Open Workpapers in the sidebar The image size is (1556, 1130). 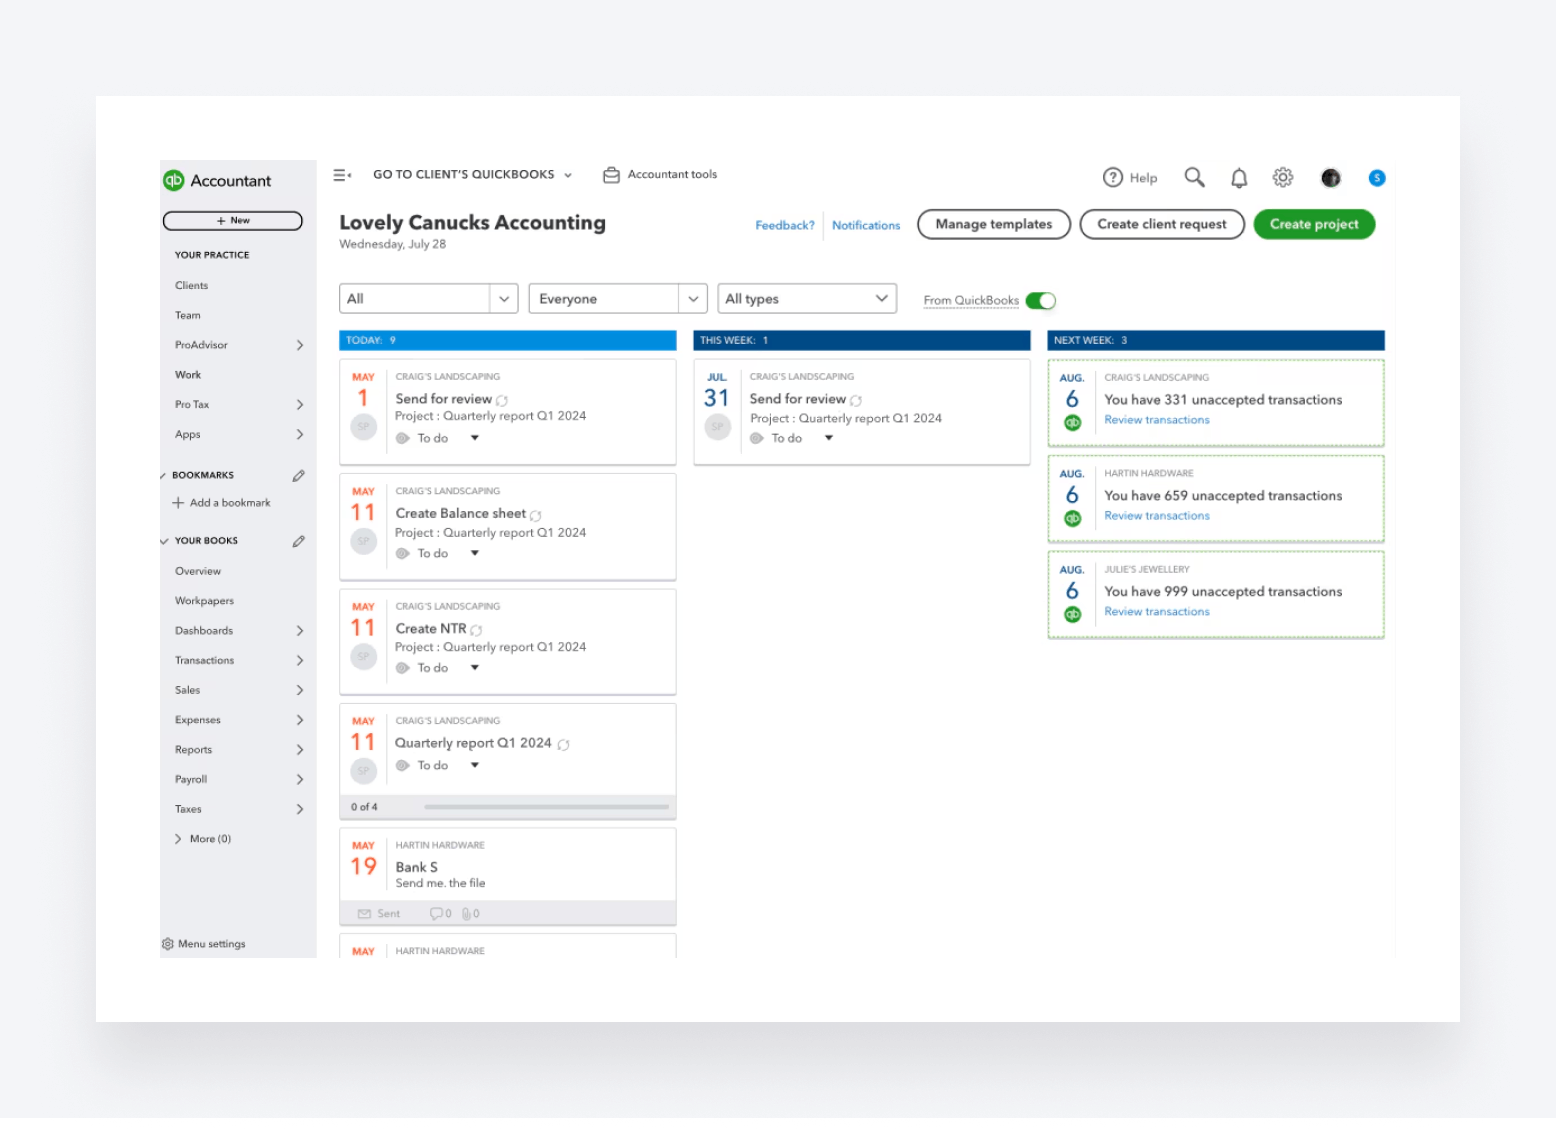[x=204, y=601]
